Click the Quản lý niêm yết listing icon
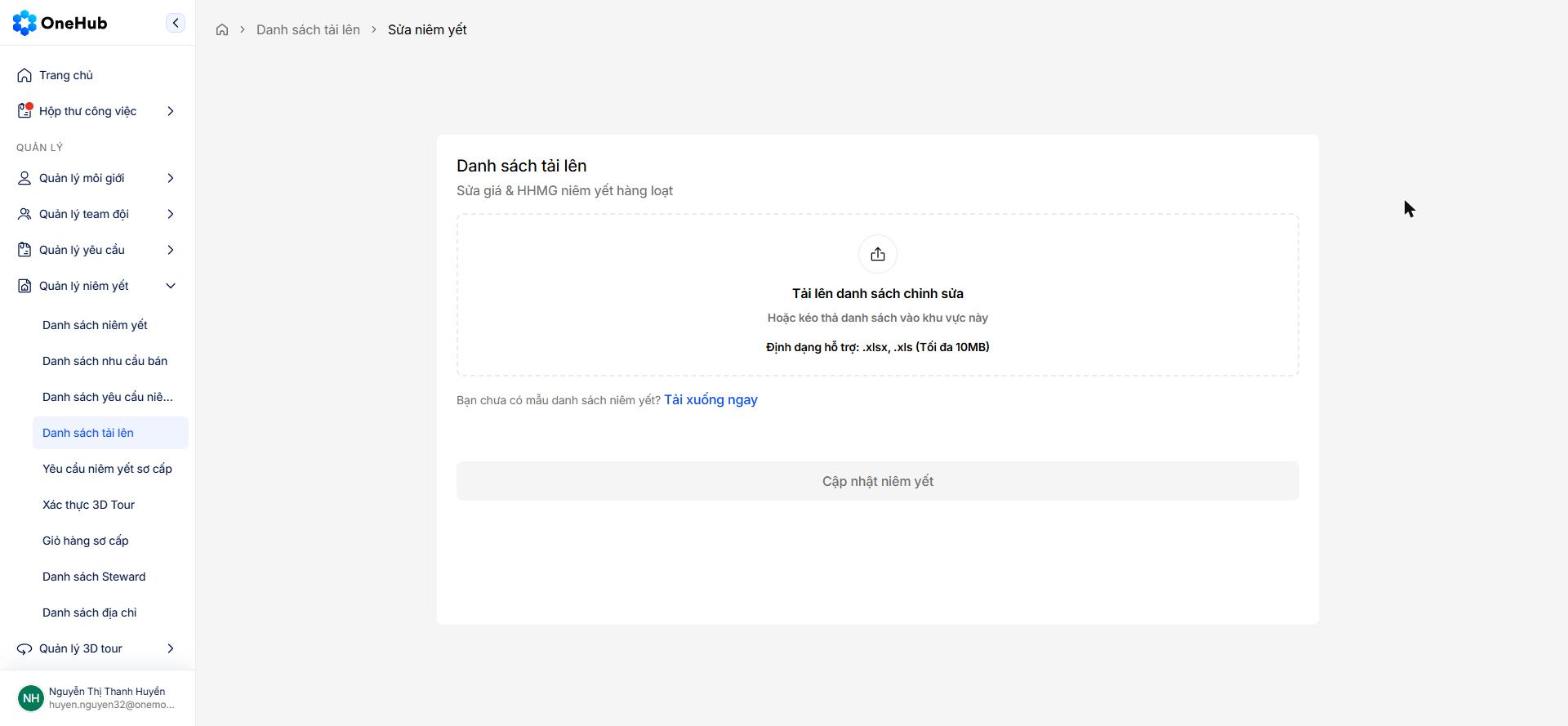Image resolution: width=1568 pixels, height=726 pixels. [x=24, y=286]
